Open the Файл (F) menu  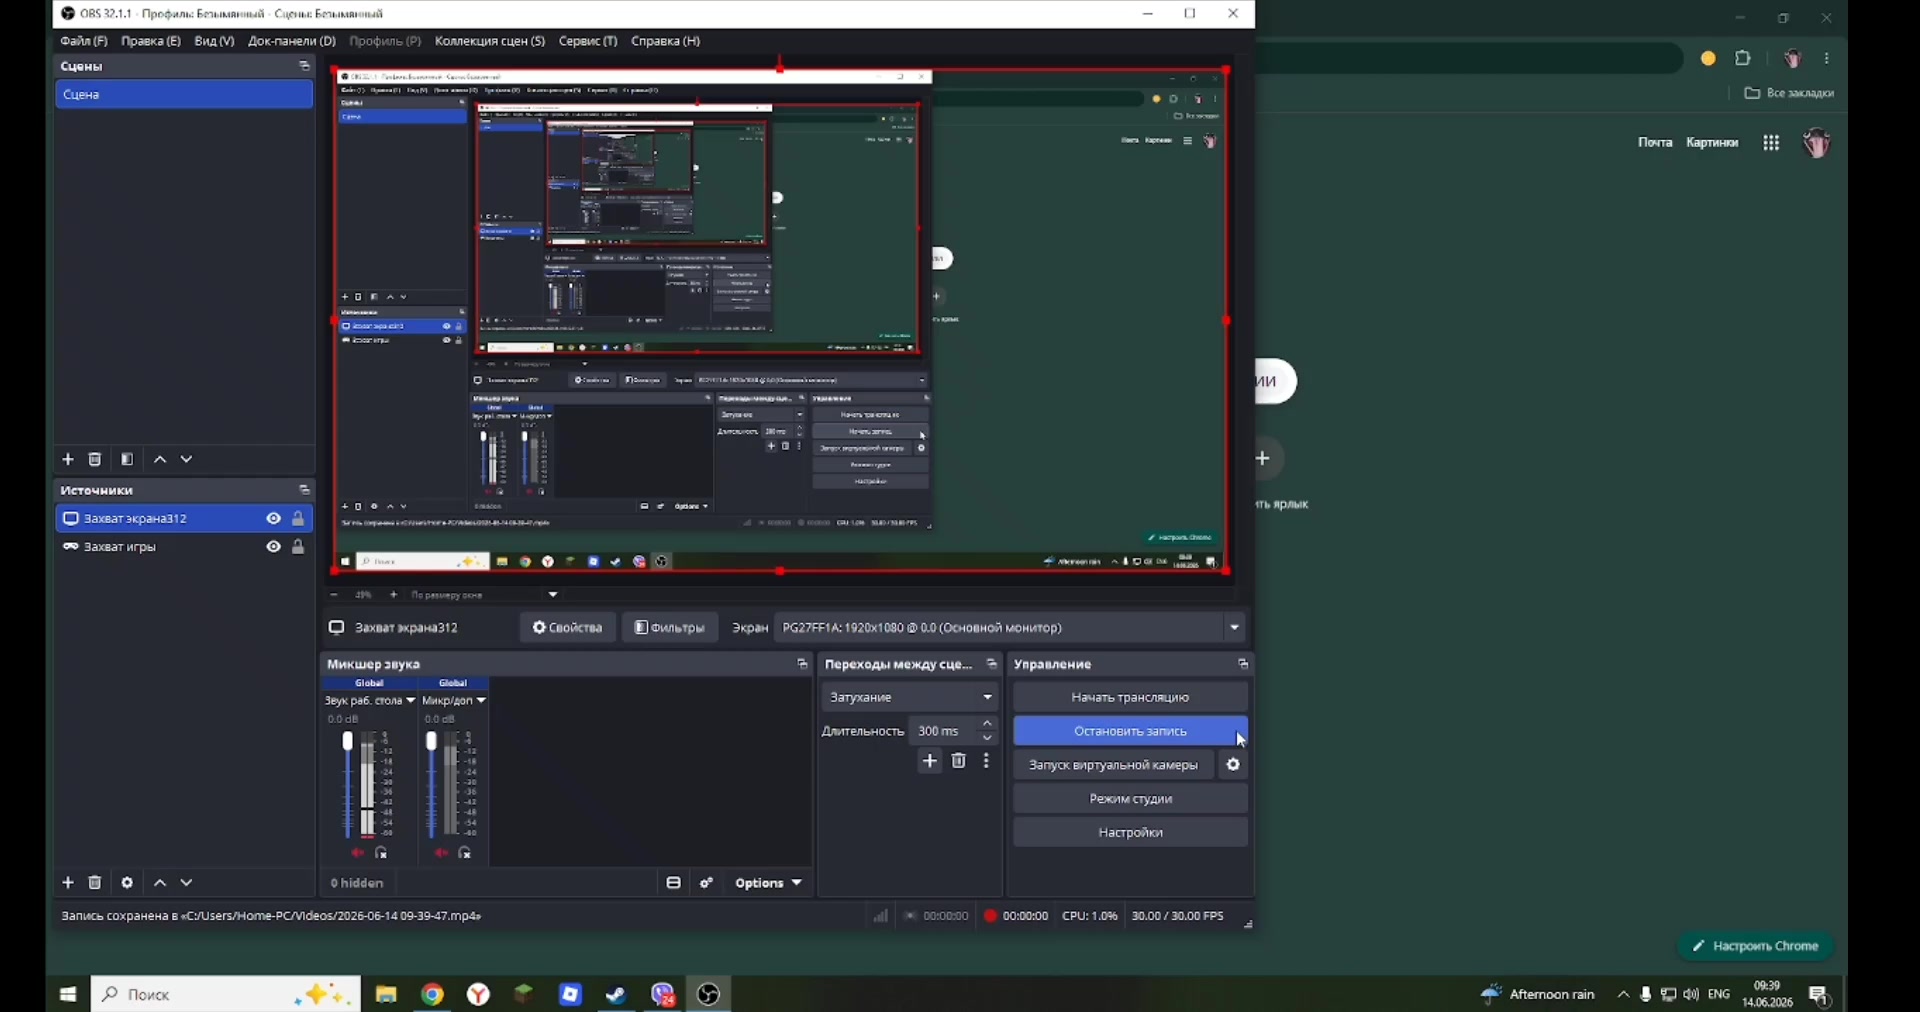(x=83, y=41)
